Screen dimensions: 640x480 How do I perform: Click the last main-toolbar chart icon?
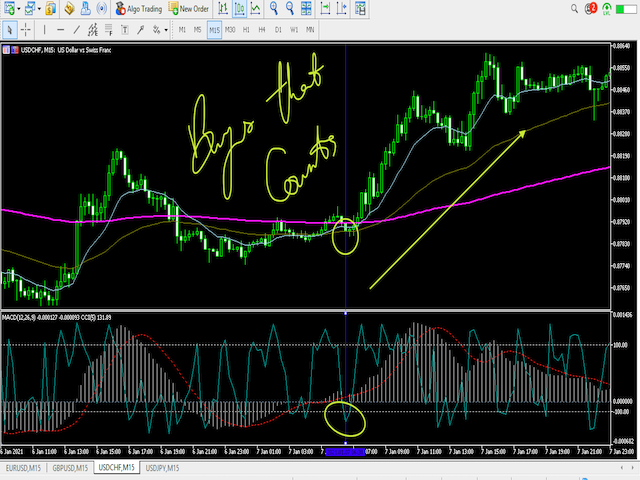[x=360, y=8]
